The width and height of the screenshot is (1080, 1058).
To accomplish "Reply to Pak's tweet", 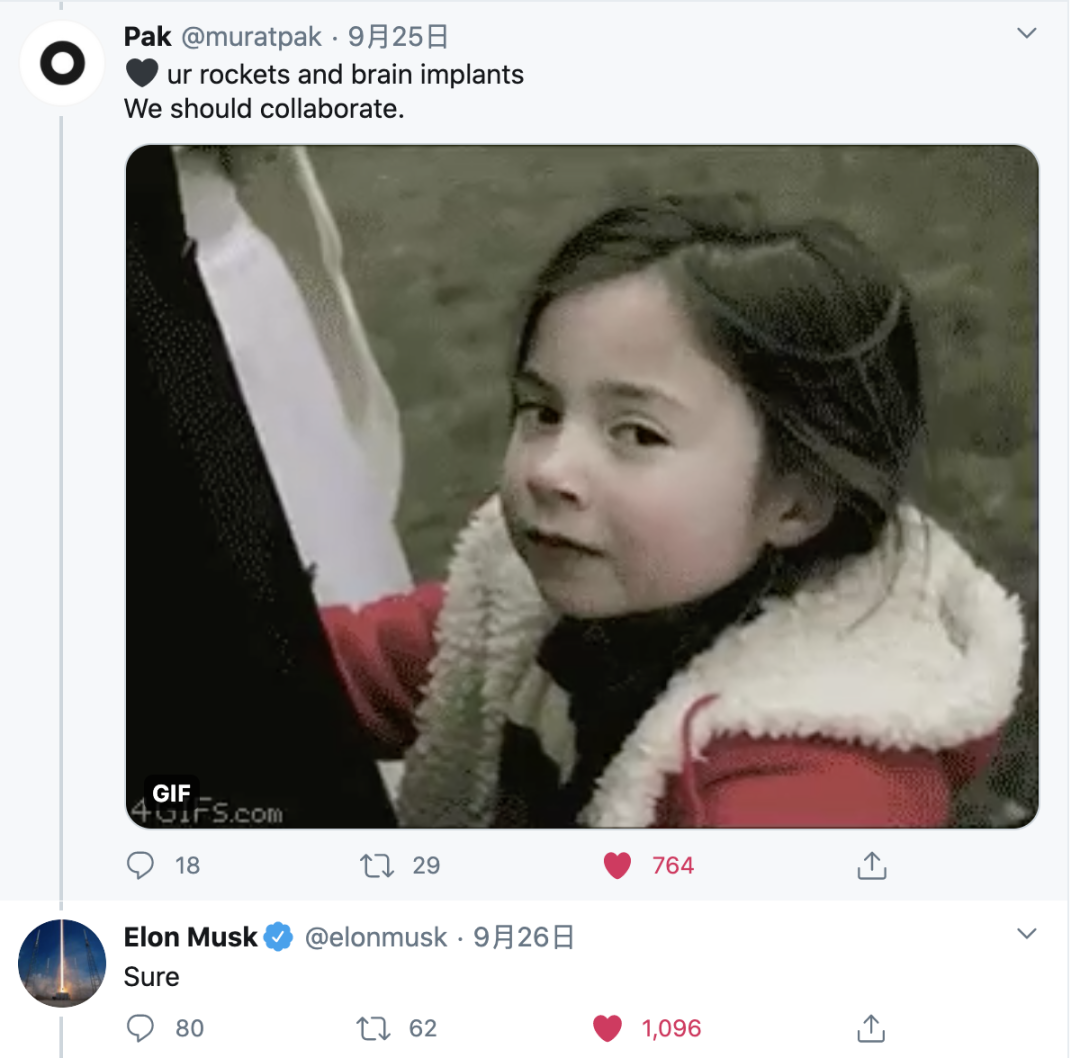I will click(141, 865).
